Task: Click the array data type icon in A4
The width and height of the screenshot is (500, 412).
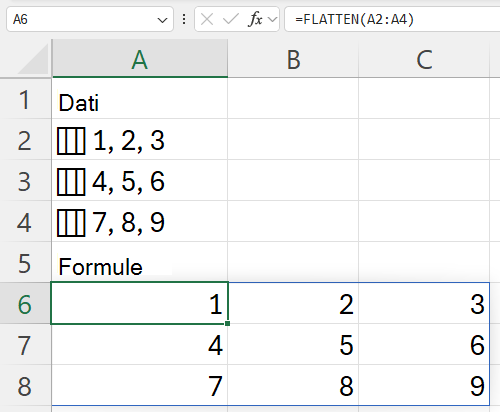Action: [71, 223]
